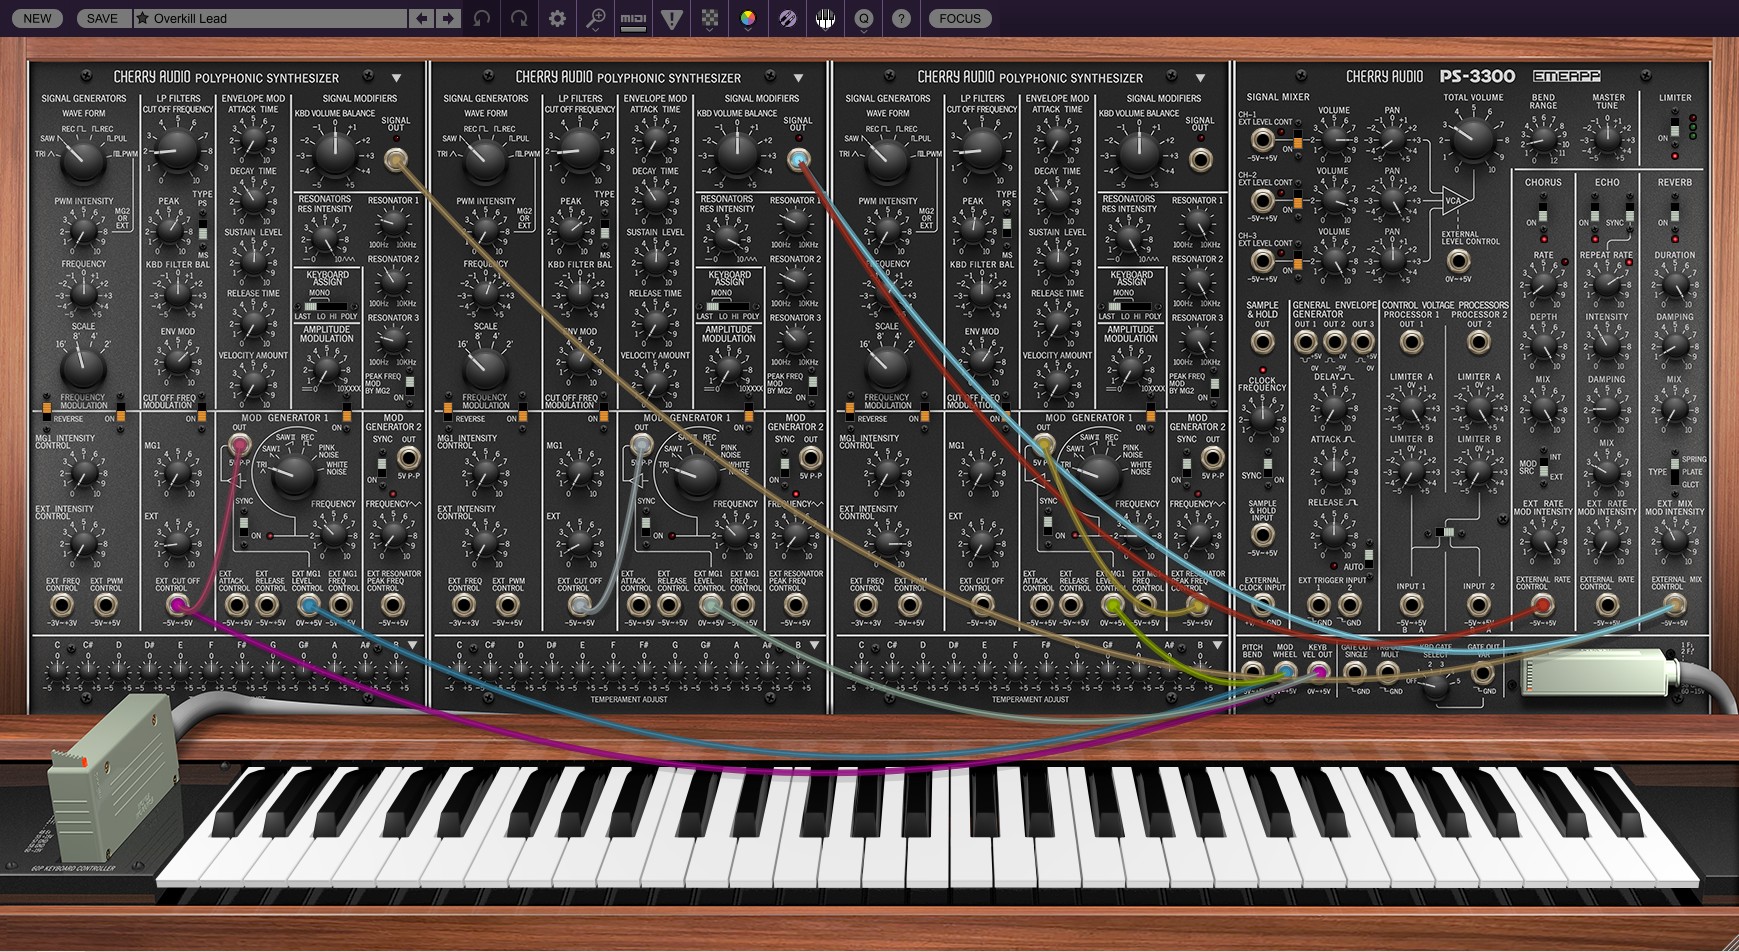Toggle the piano keyboard icon

pos(825,18)
